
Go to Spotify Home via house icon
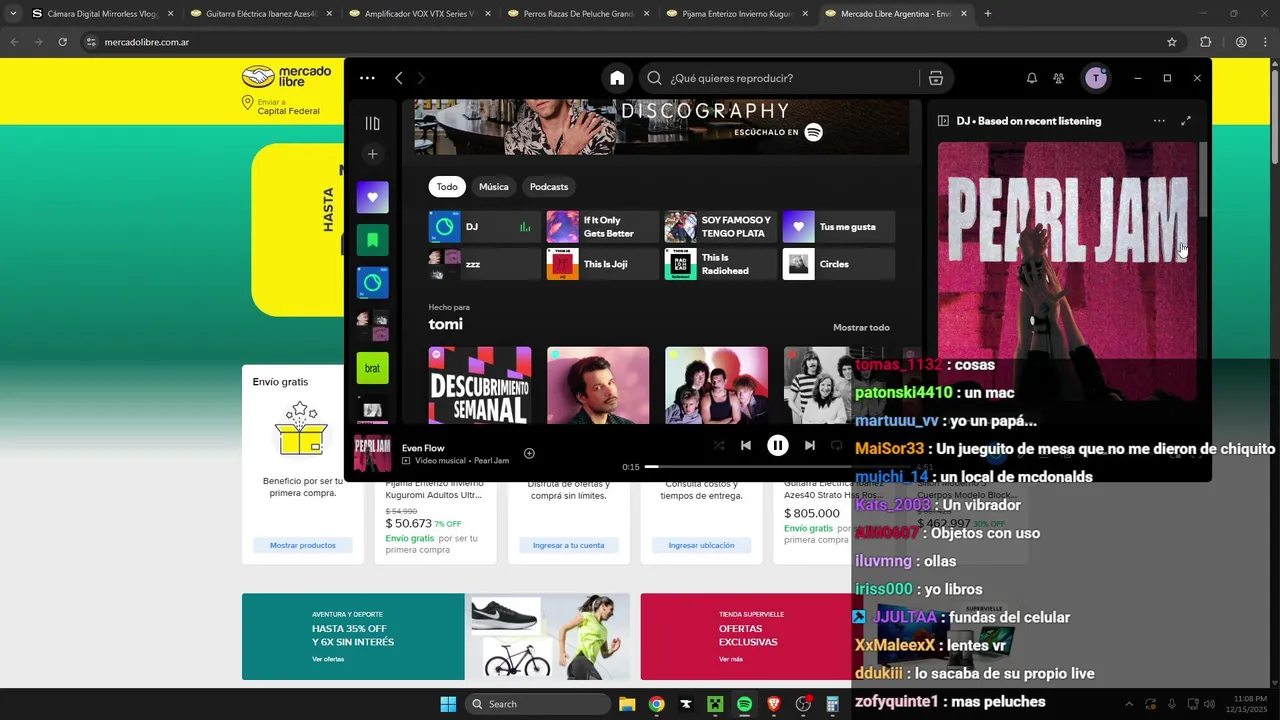pos(617,78)
